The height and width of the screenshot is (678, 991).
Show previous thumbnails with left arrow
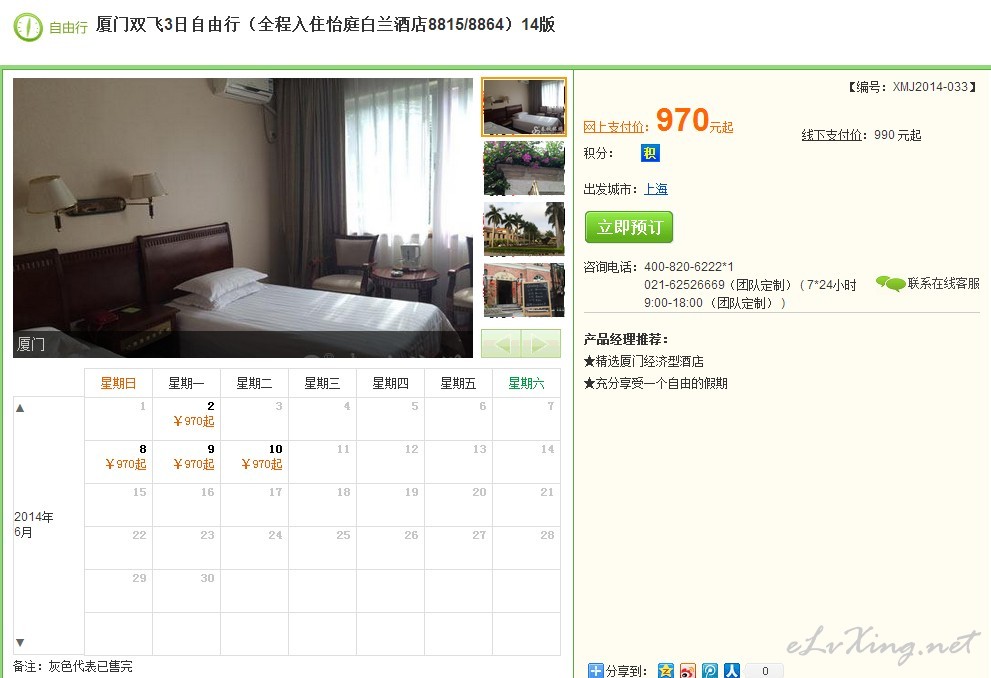click(x=501, y=344)
